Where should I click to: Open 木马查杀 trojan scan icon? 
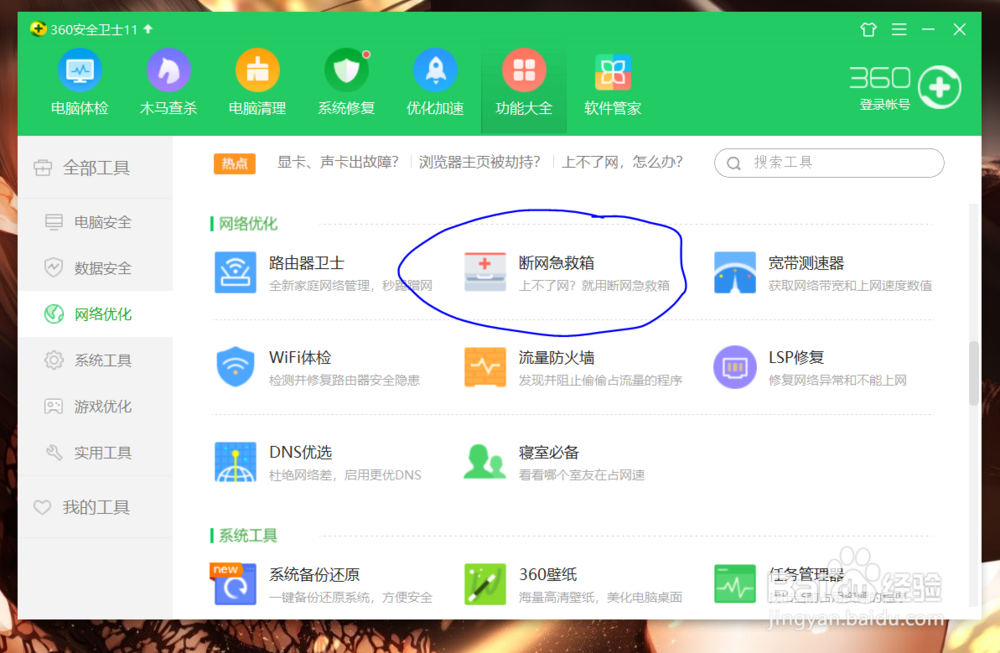[x=168, y=70]
